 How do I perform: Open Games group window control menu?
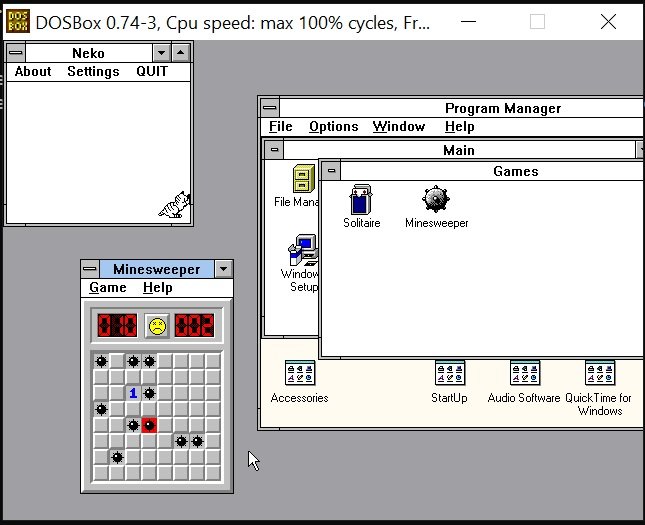coord(331,170)
